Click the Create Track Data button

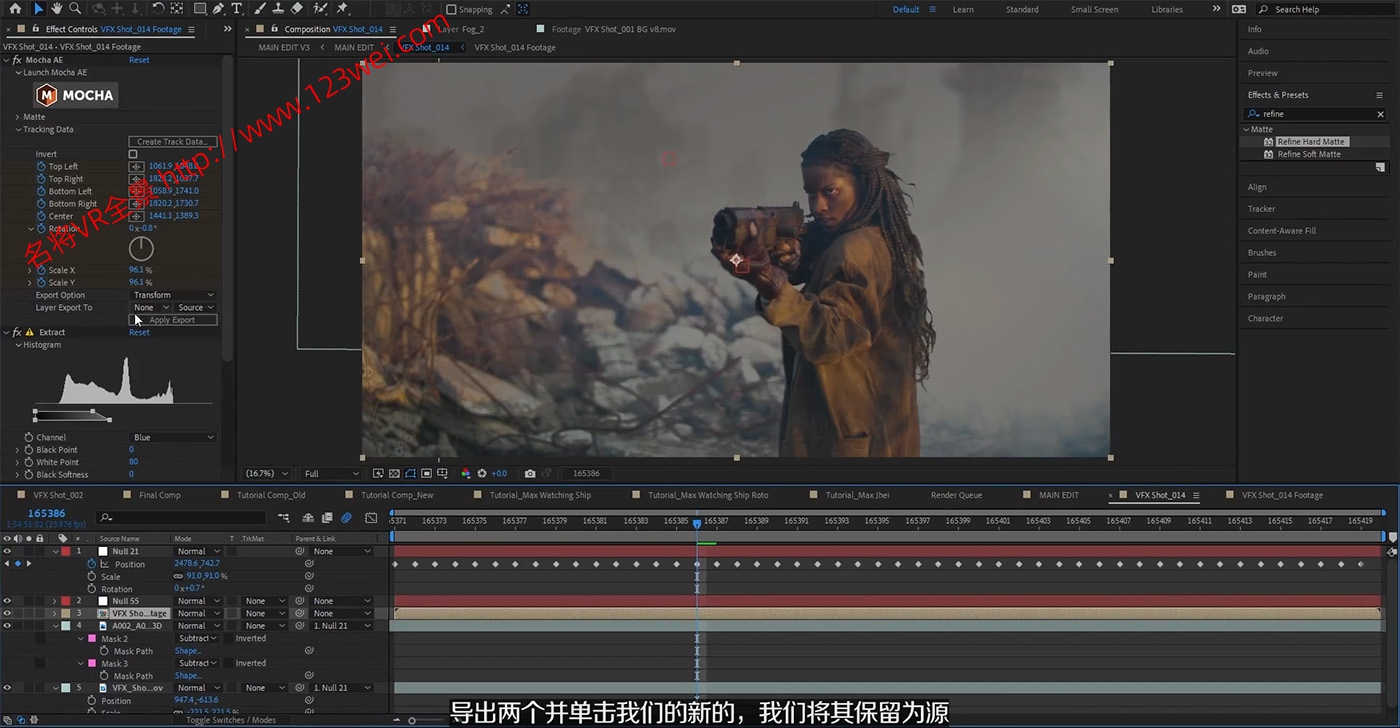(x=172, y=142)
